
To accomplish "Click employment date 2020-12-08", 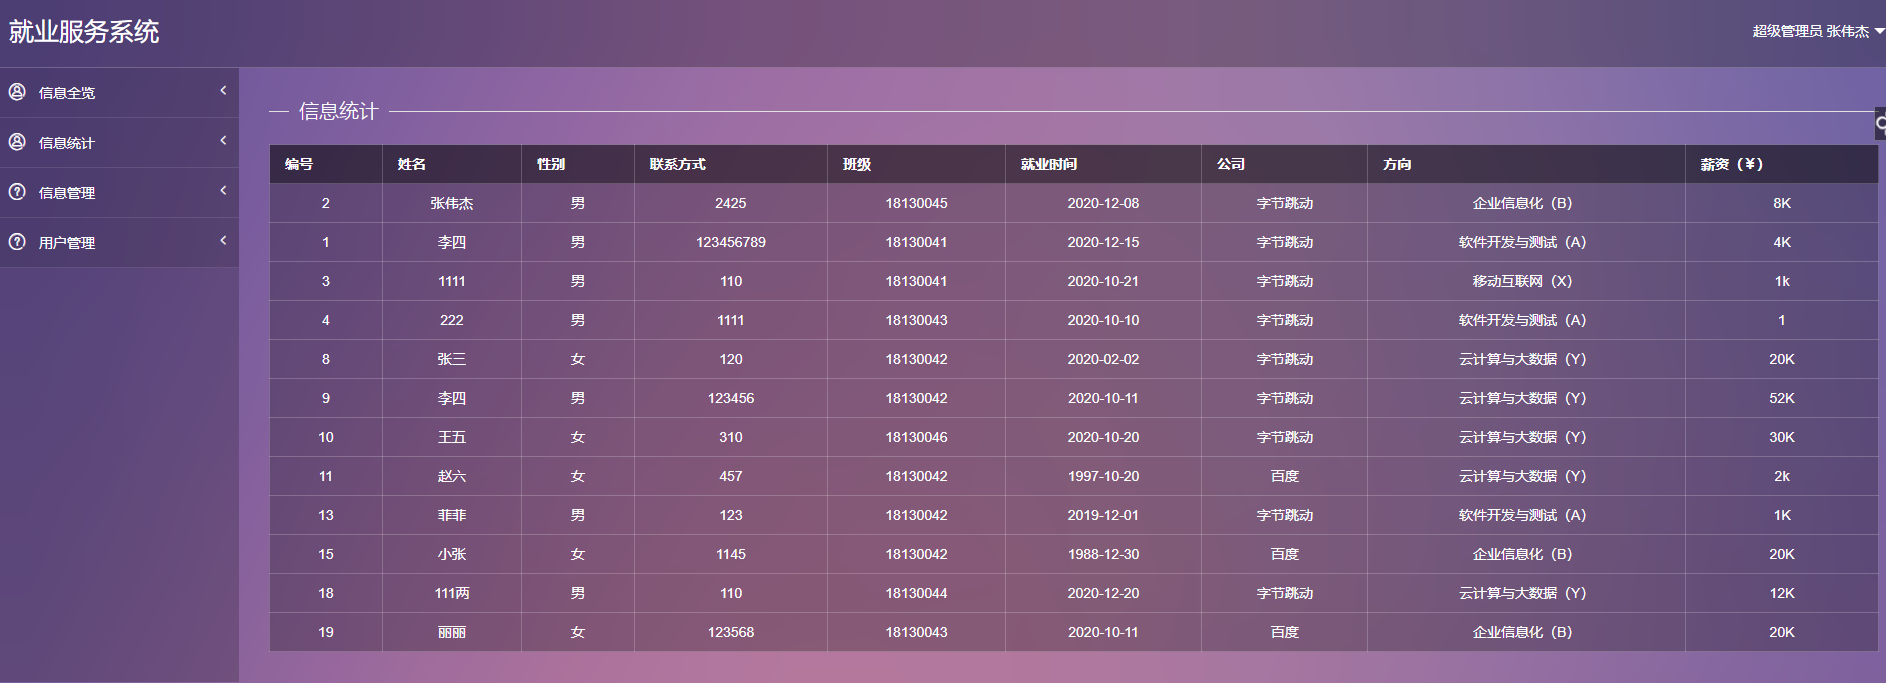I will [1103, 203].
